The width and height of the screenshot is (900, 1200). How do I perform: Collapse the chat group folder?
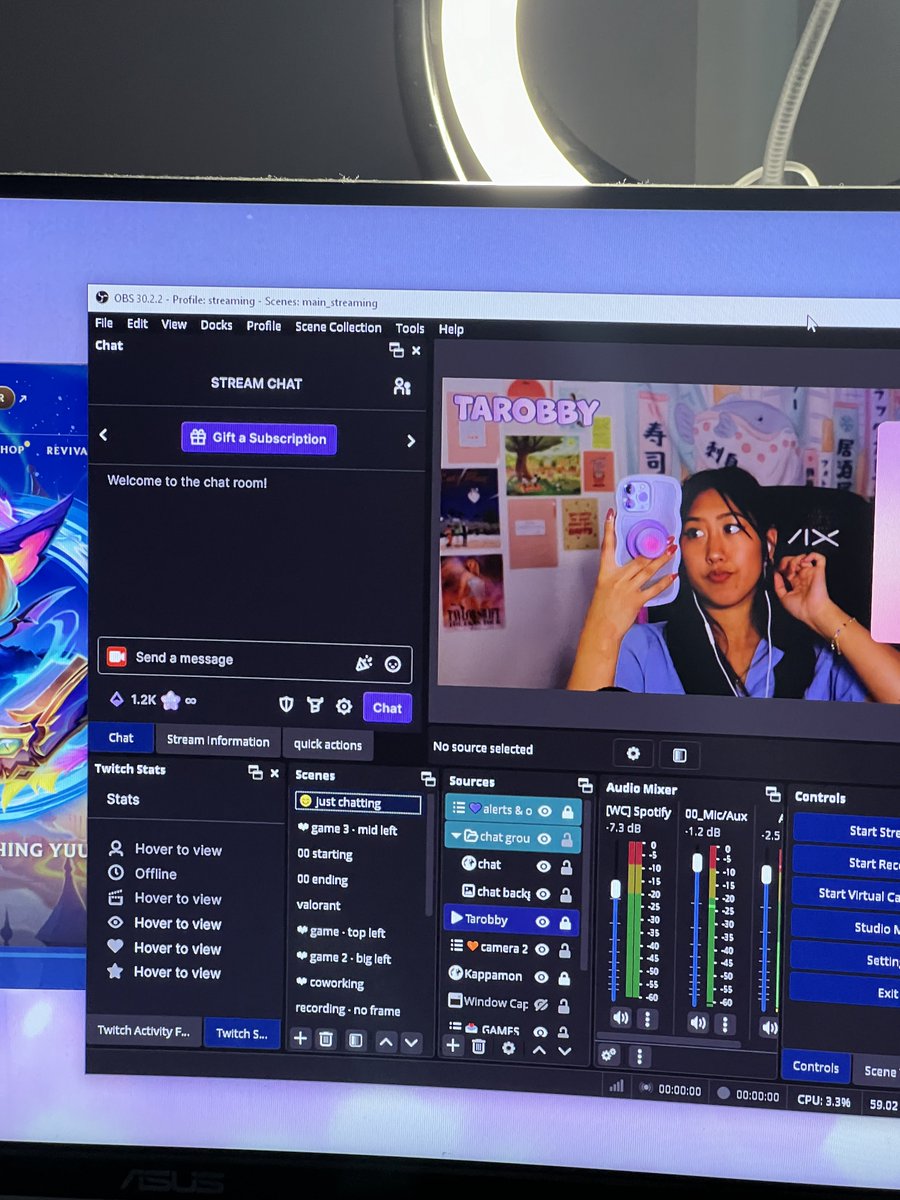coord(457,836)
